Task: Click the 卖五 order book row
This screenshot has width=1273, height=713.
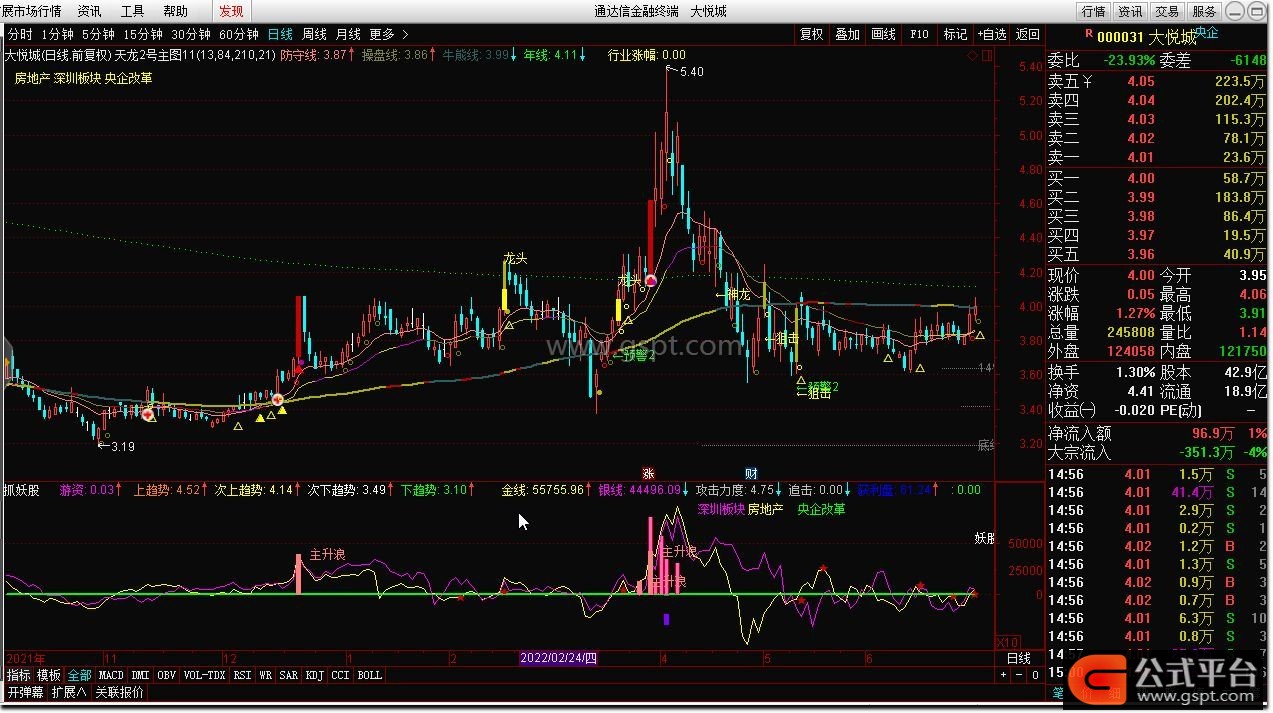Action: point(1158,81)
